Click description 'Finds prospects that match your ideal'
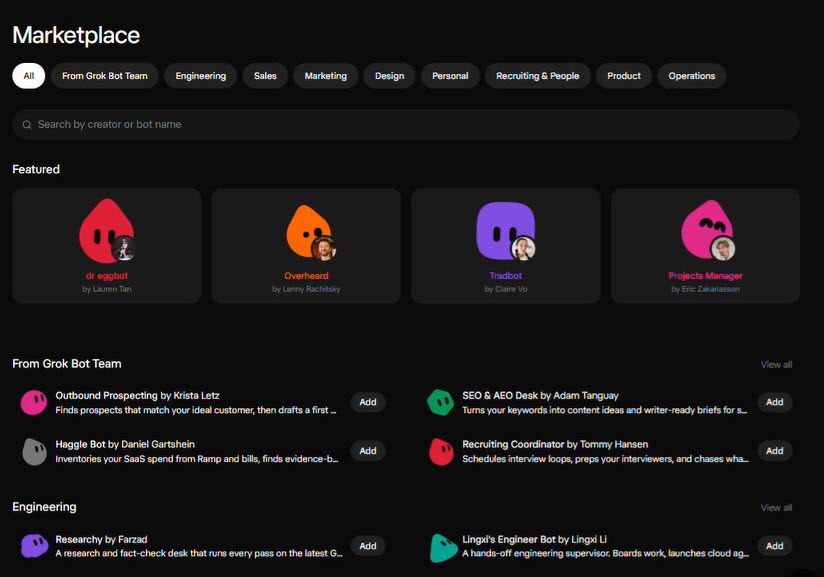The width and height of the screenshot is (824, 577). (x=196, y=410)
